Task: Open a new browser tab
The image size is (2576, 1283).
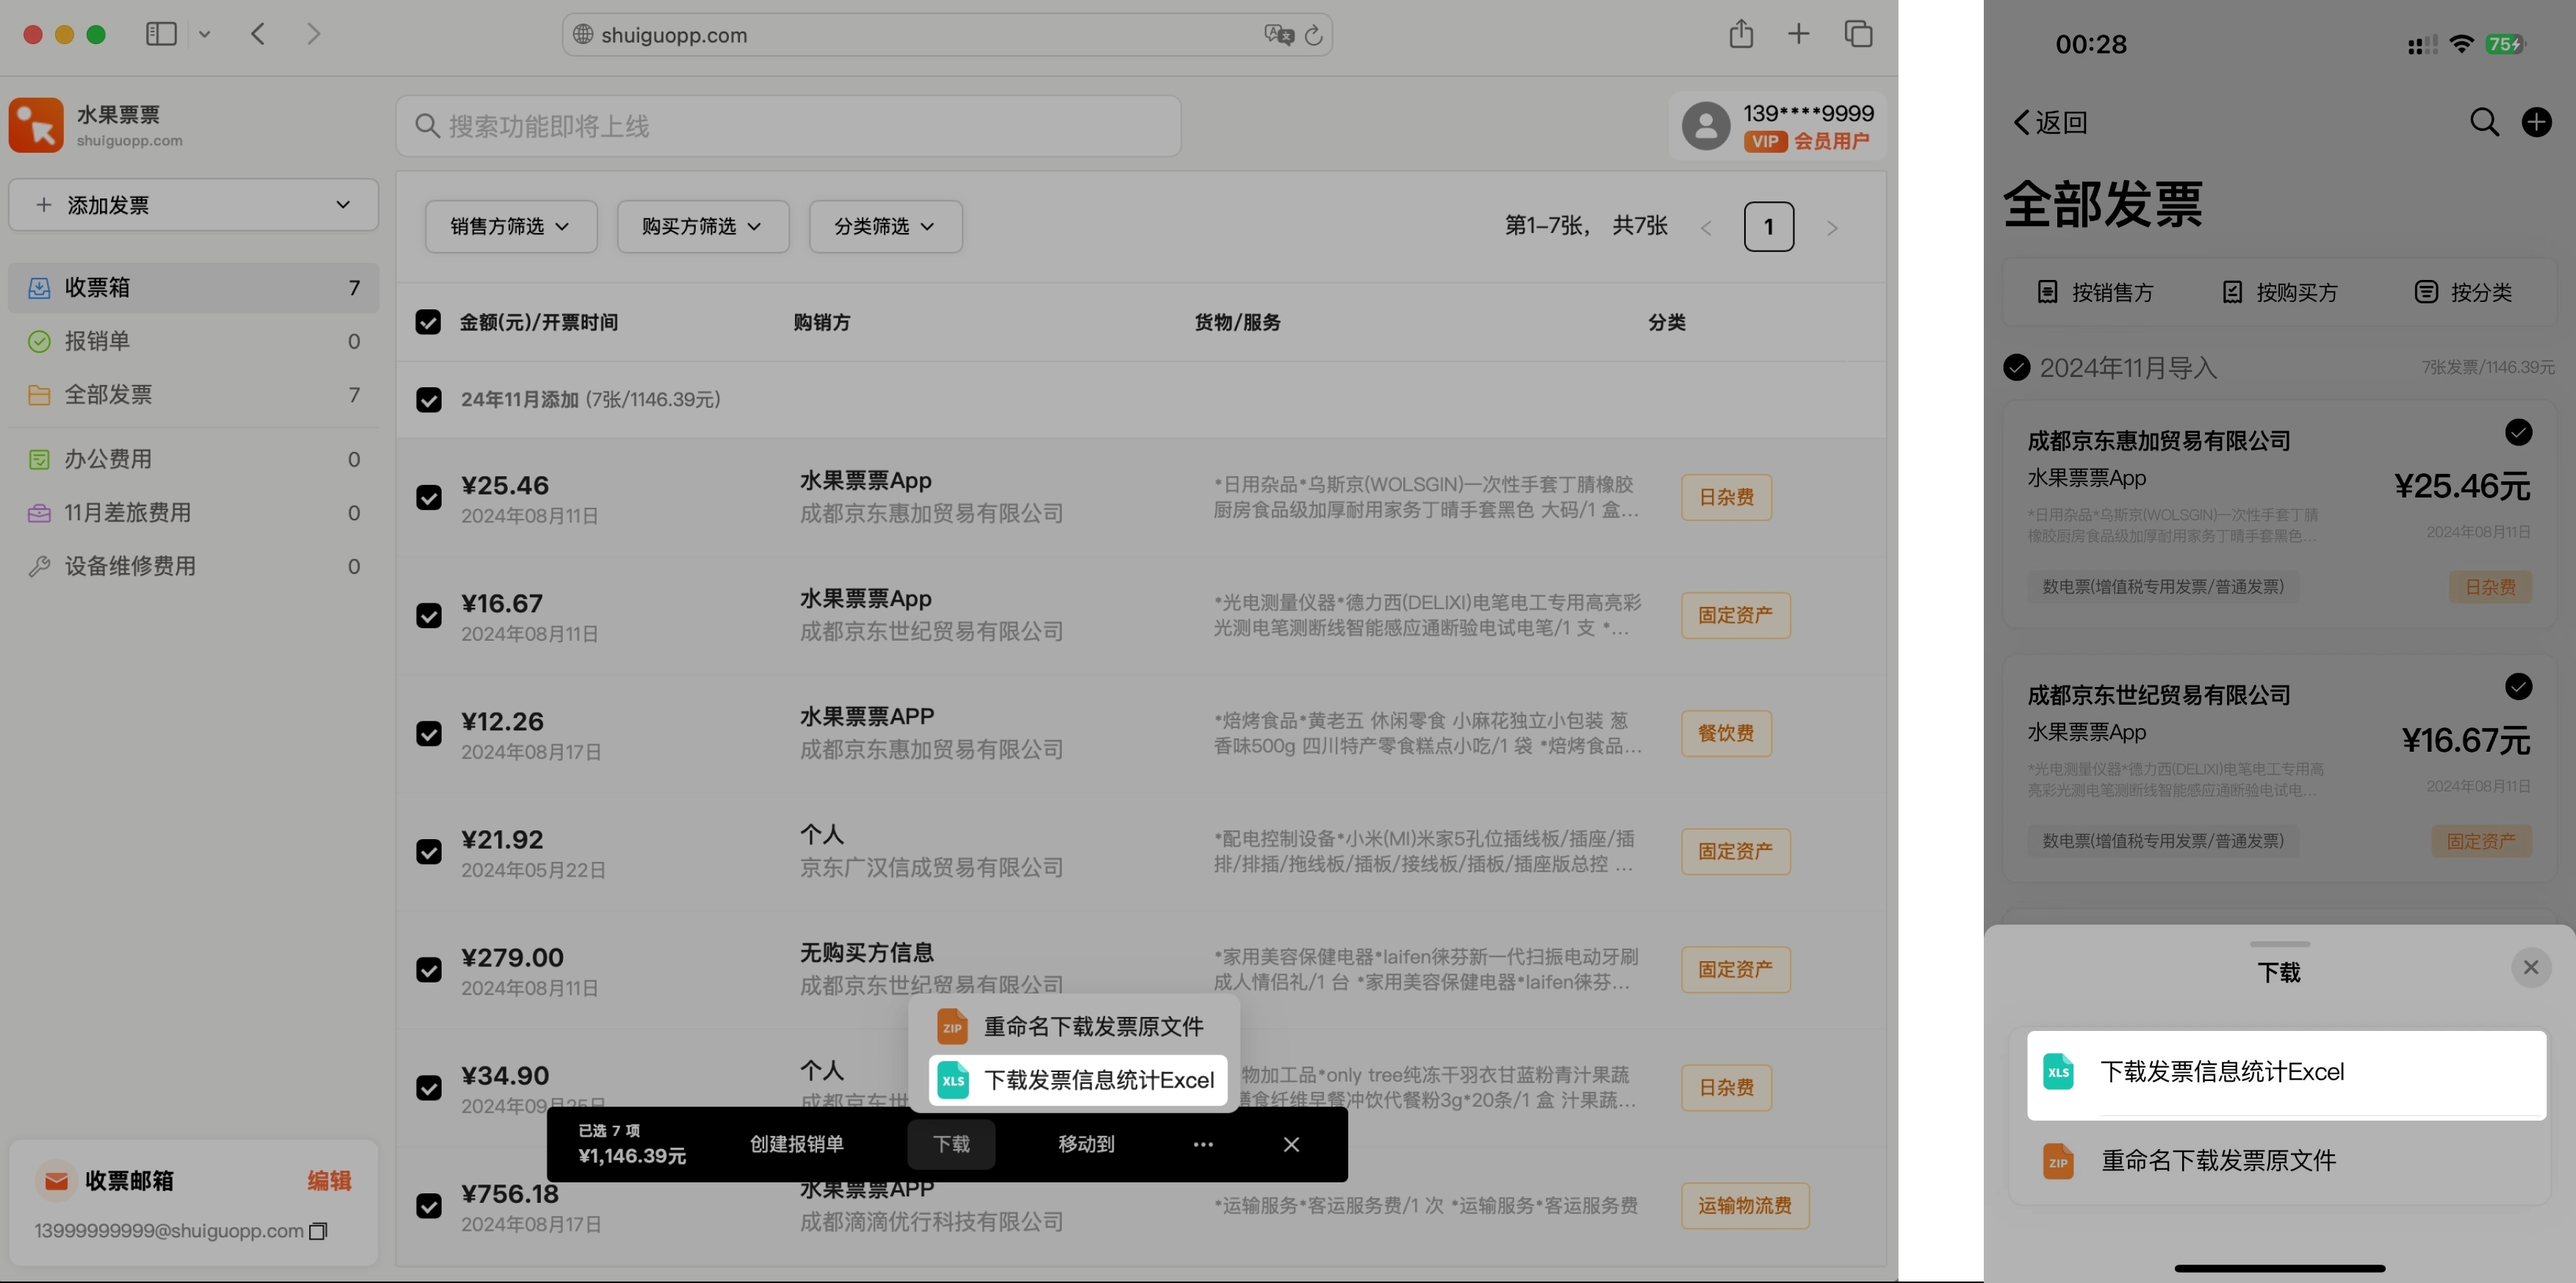Action: (1798, 34)
